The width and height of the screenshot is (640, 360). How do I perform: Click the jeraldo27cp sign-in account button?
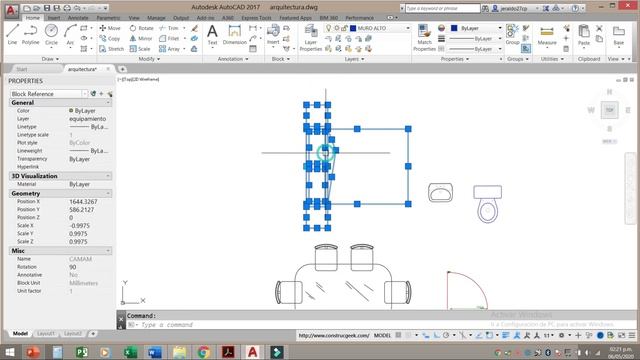516,8
